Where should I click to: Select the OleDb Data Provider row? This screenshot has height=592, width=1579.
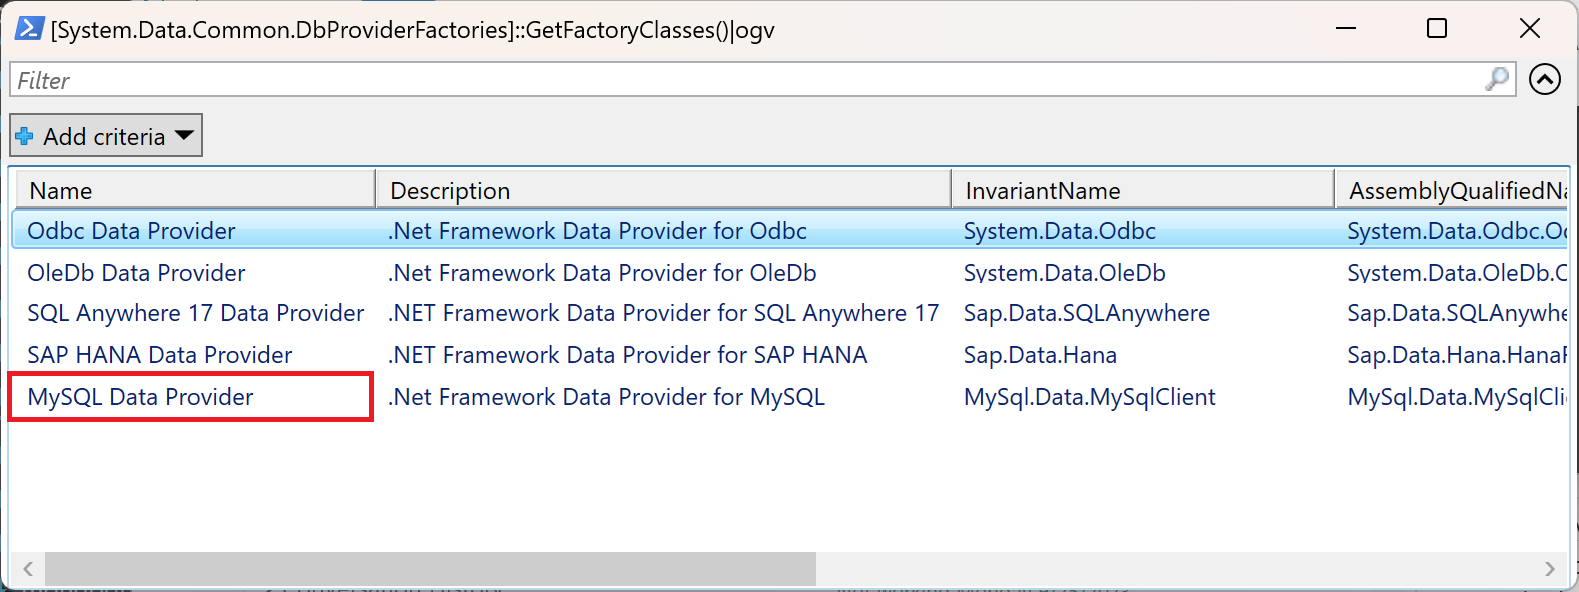pyautogui.click(x=136, y=273)
